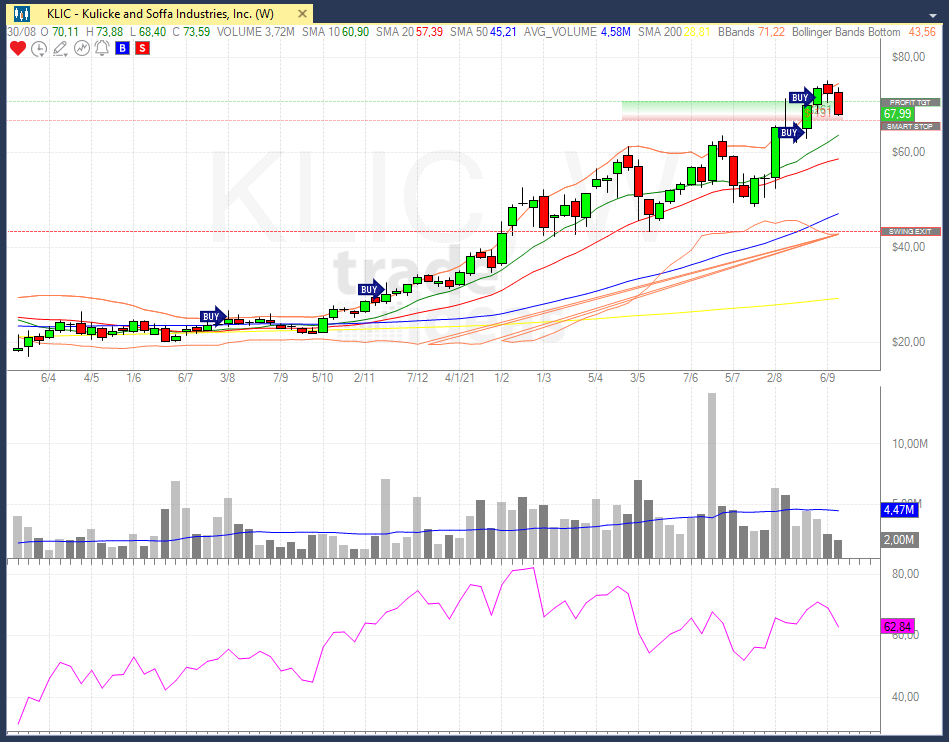
Task: Click the 4/1/21 date label on axis
Action: (459, 378)
